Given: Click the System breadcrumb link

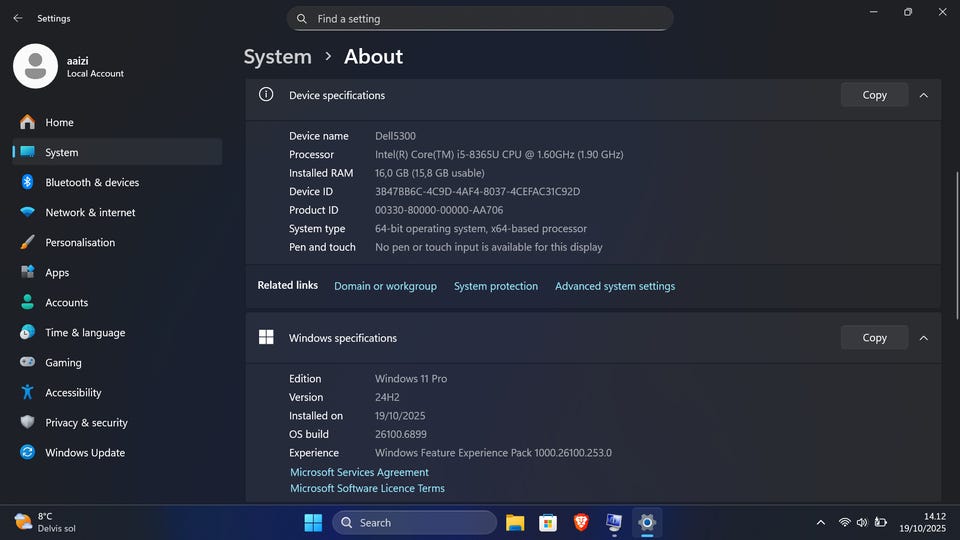Looking at the screenshot, I should [x=278, y=57].
